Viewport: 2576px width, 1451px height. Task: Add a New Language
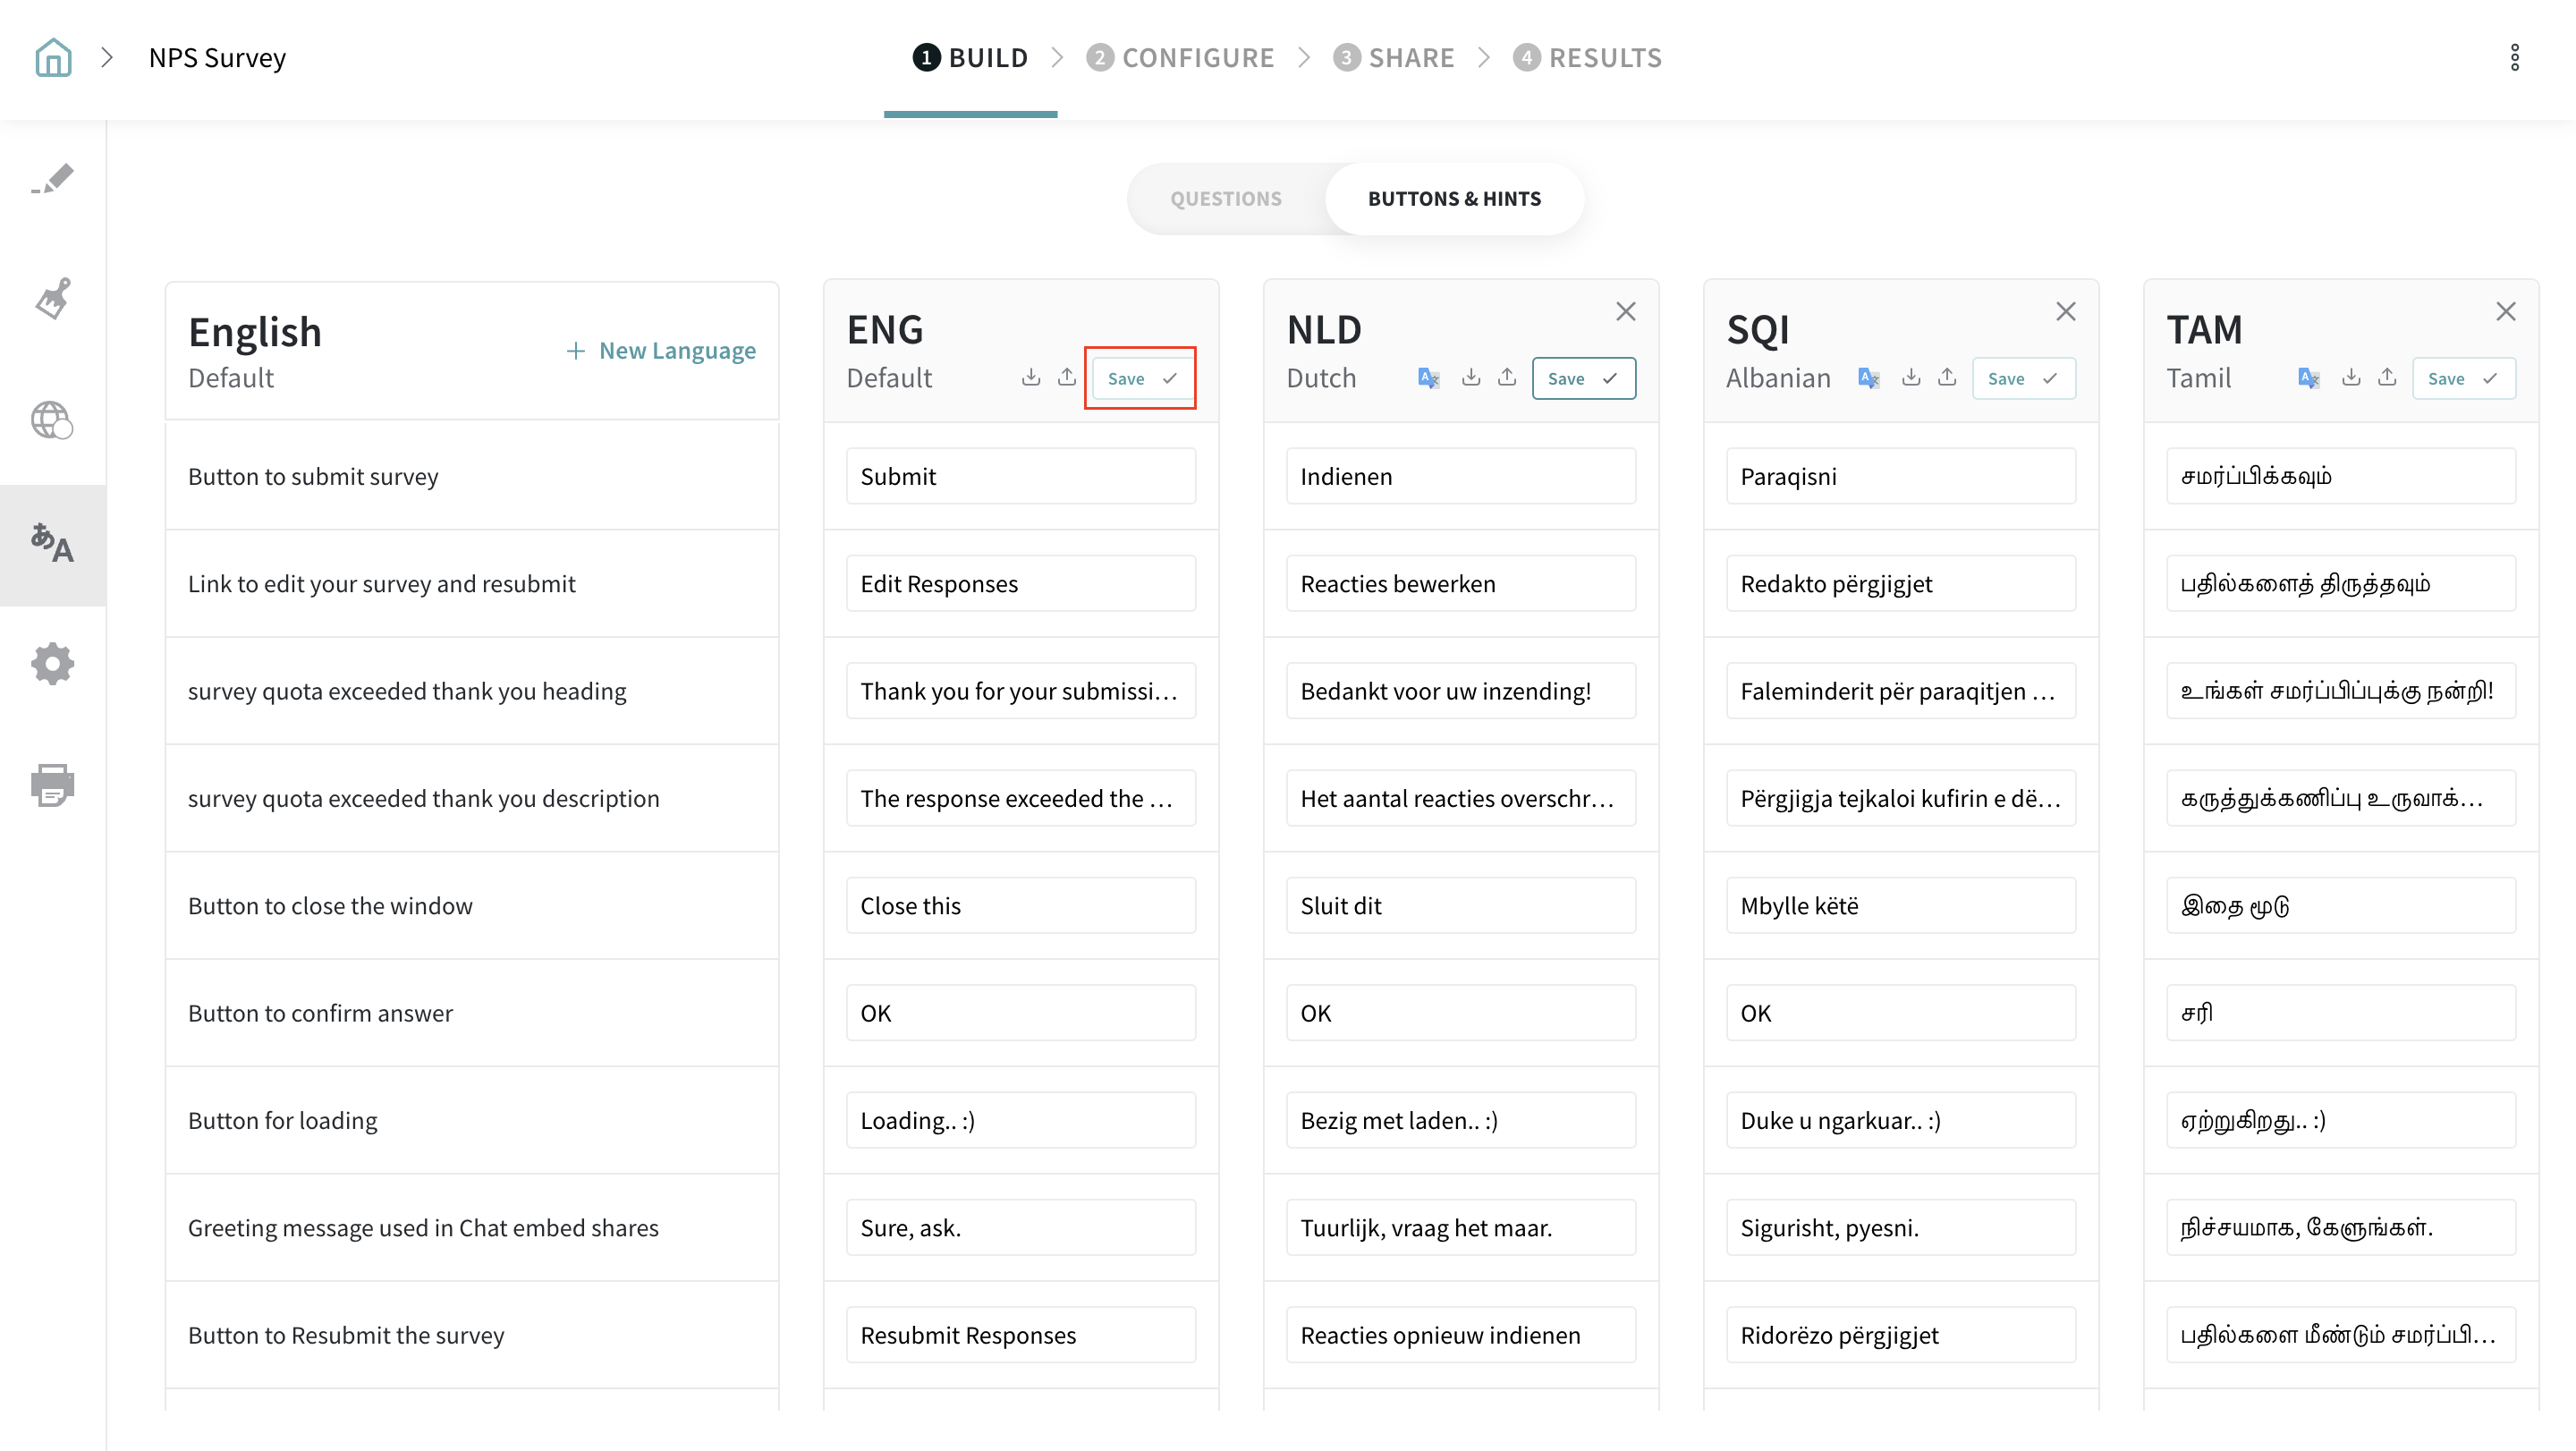click(x=661, y=351)
